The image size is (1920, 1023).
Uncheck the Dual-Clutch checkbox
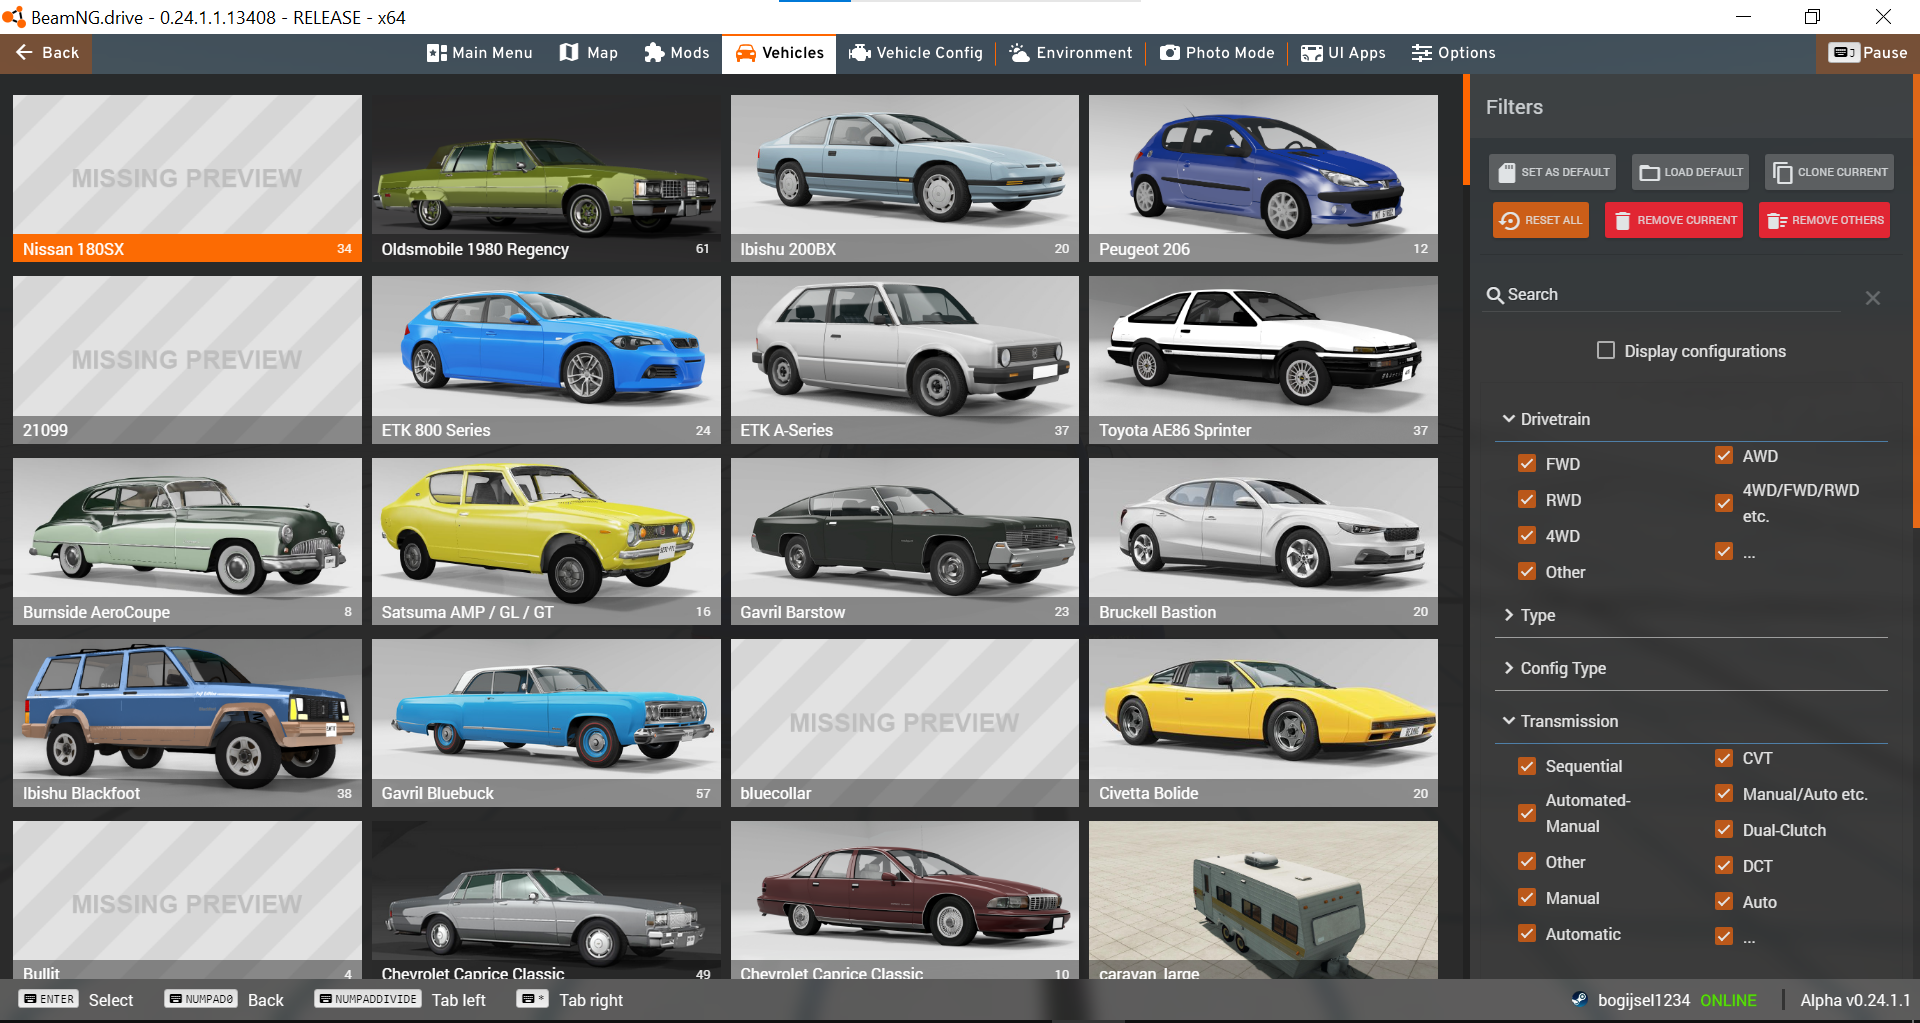[1724, 829]
